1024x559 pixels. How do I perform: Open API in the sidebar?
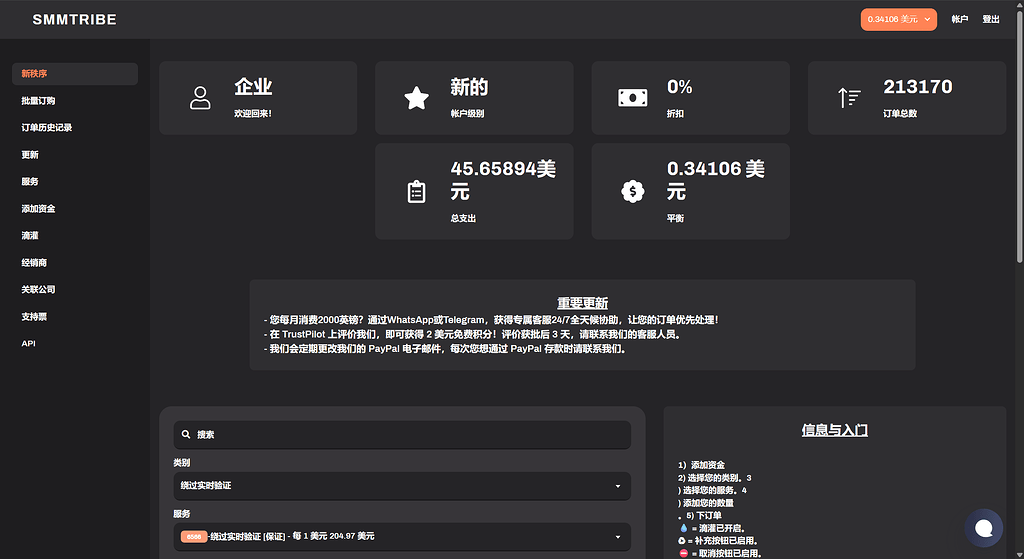pos(28,343)
